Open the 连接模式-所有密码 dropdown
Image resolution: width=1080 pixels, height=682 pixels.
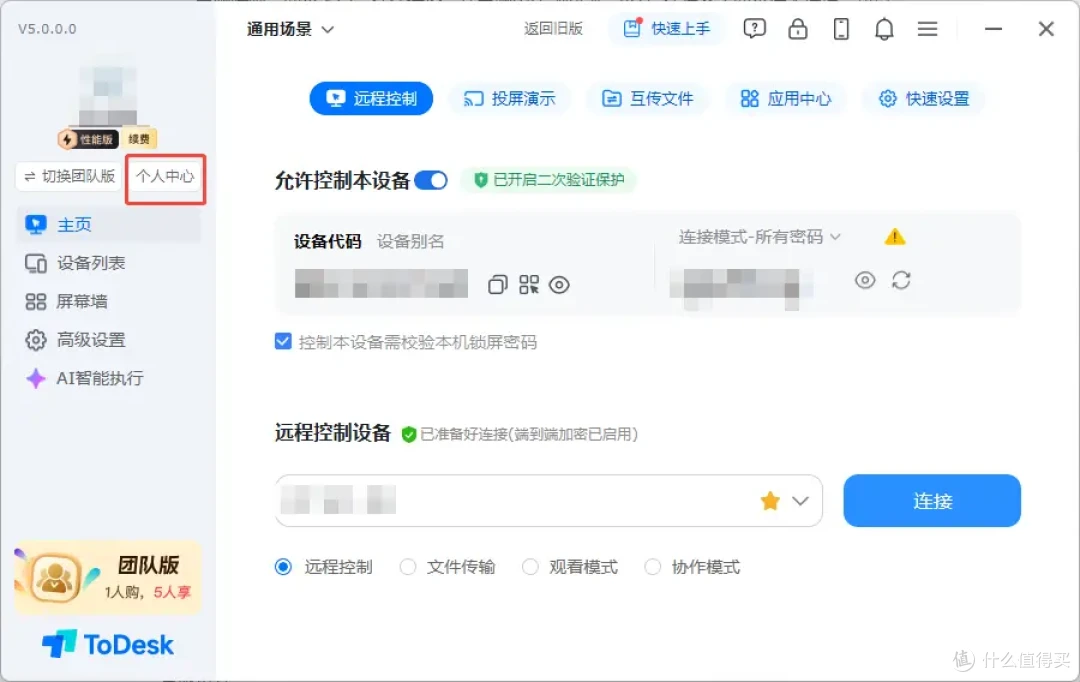coord(760,237)
